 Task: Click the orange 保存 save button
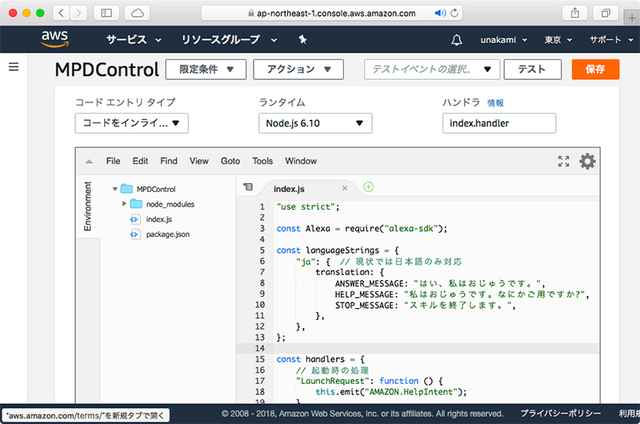[595, 70]
